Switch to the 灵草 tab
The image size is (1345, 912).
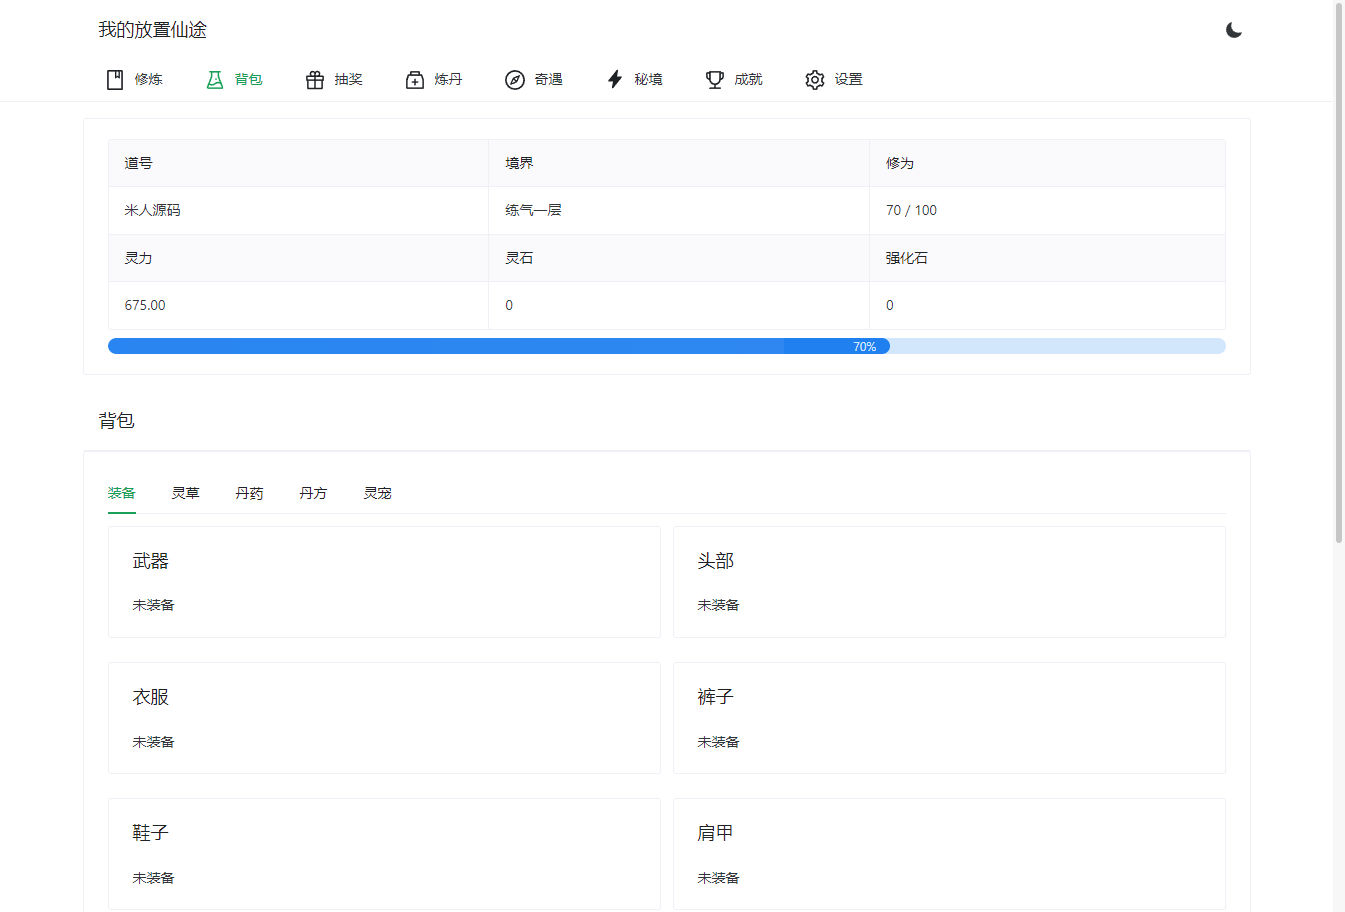coord(186,493)
